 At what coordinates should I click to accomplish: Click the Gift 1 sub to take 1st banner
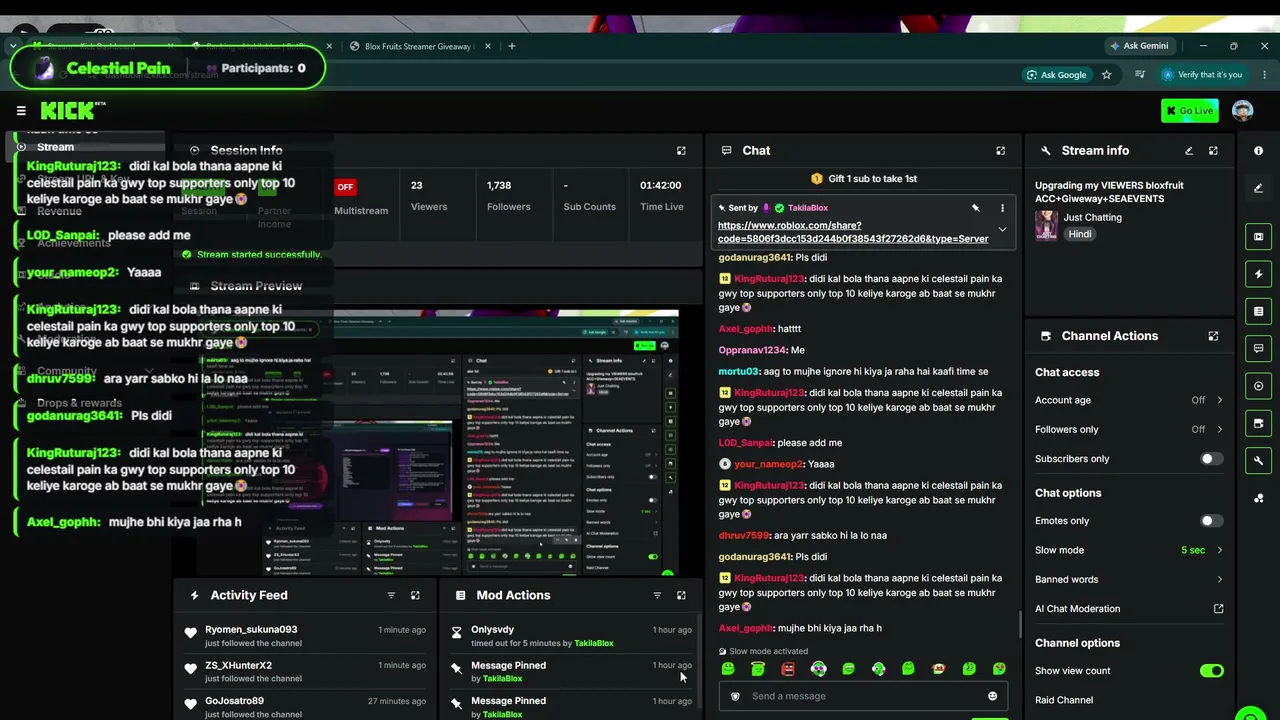[863, 179]
